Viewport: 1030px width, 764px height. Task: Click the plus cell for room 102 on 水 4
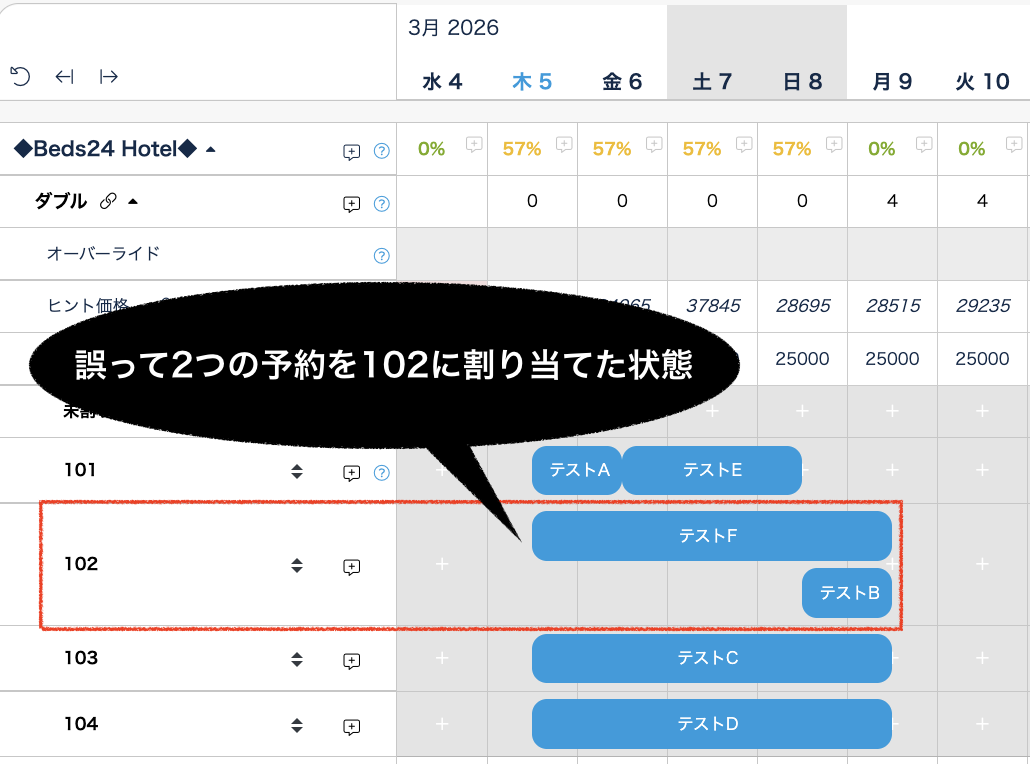pyautogui.click(x=442, y=565)
